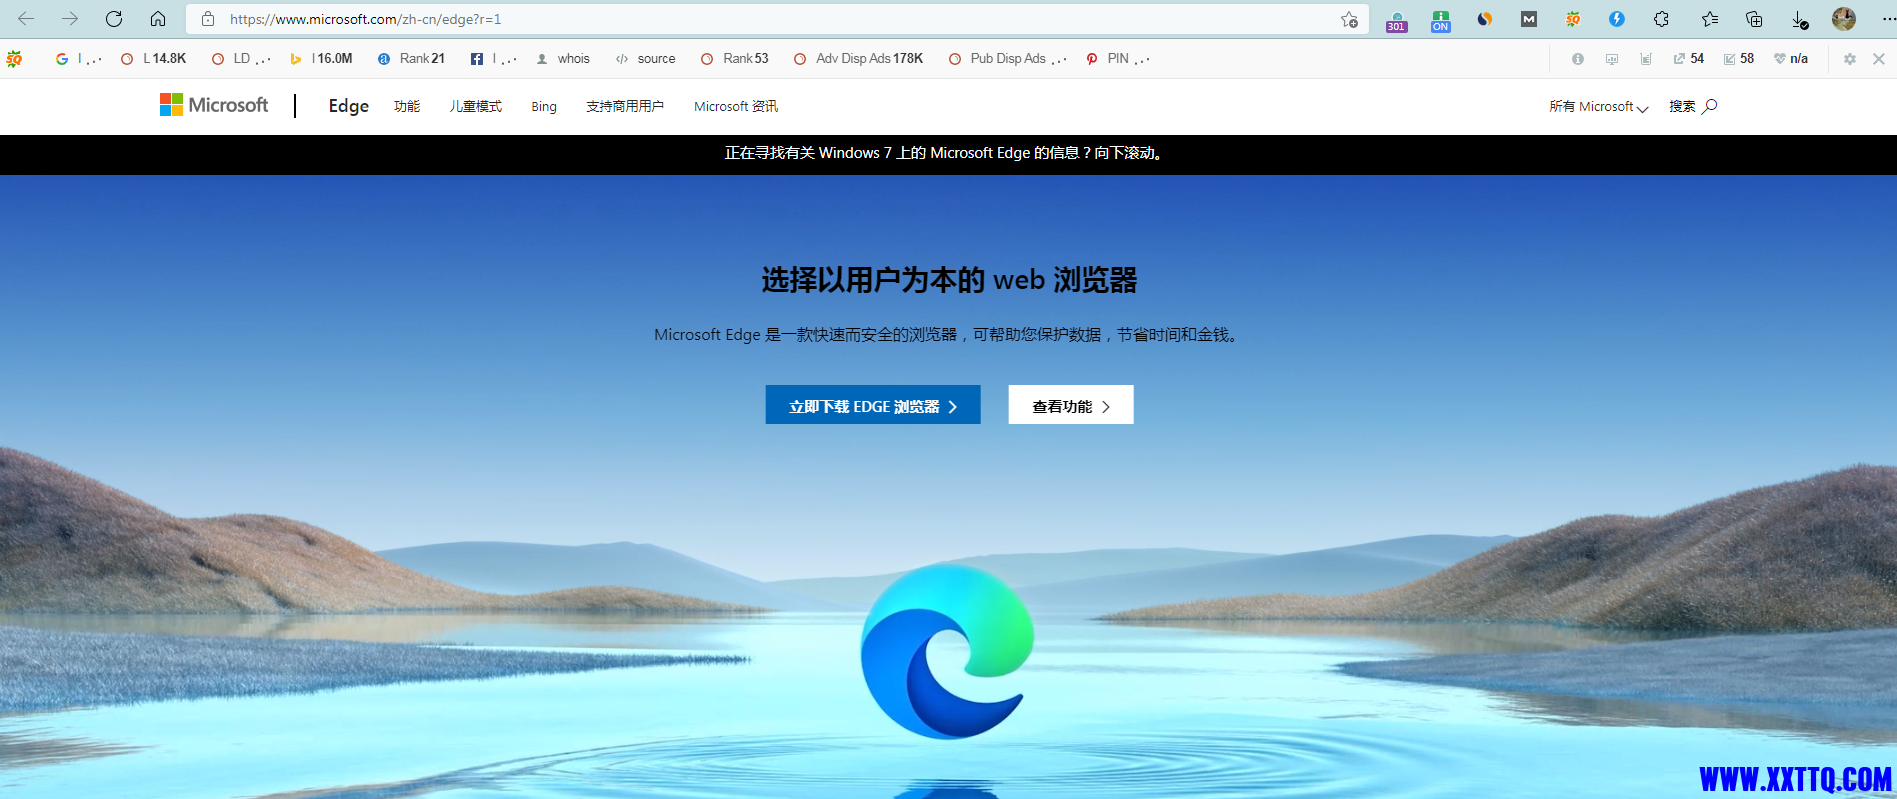
Task: Show external links count 54
Action: click(x=1689, y=59)
